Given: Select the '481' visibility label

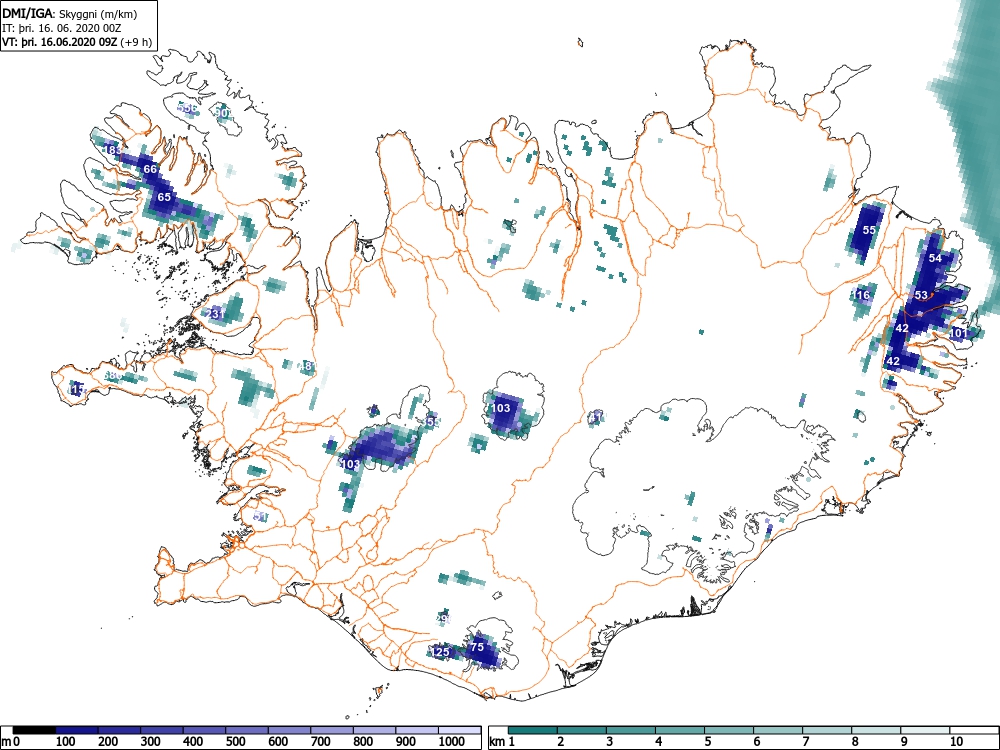Looking at the screenshot, I should point(307,365).
